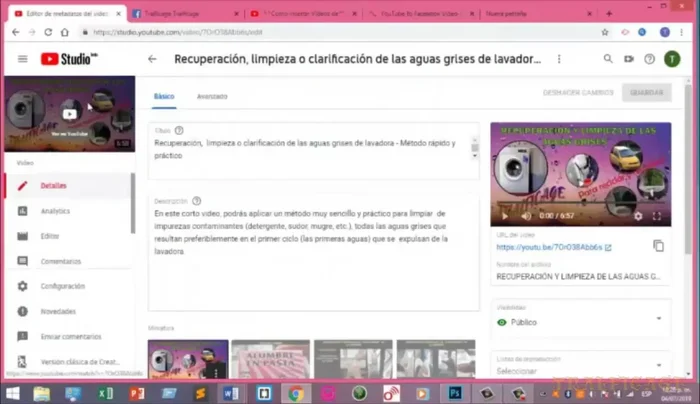Open Comentarios in the sidebar
This screenshot has height=404, width=700.
pos(68,261)
